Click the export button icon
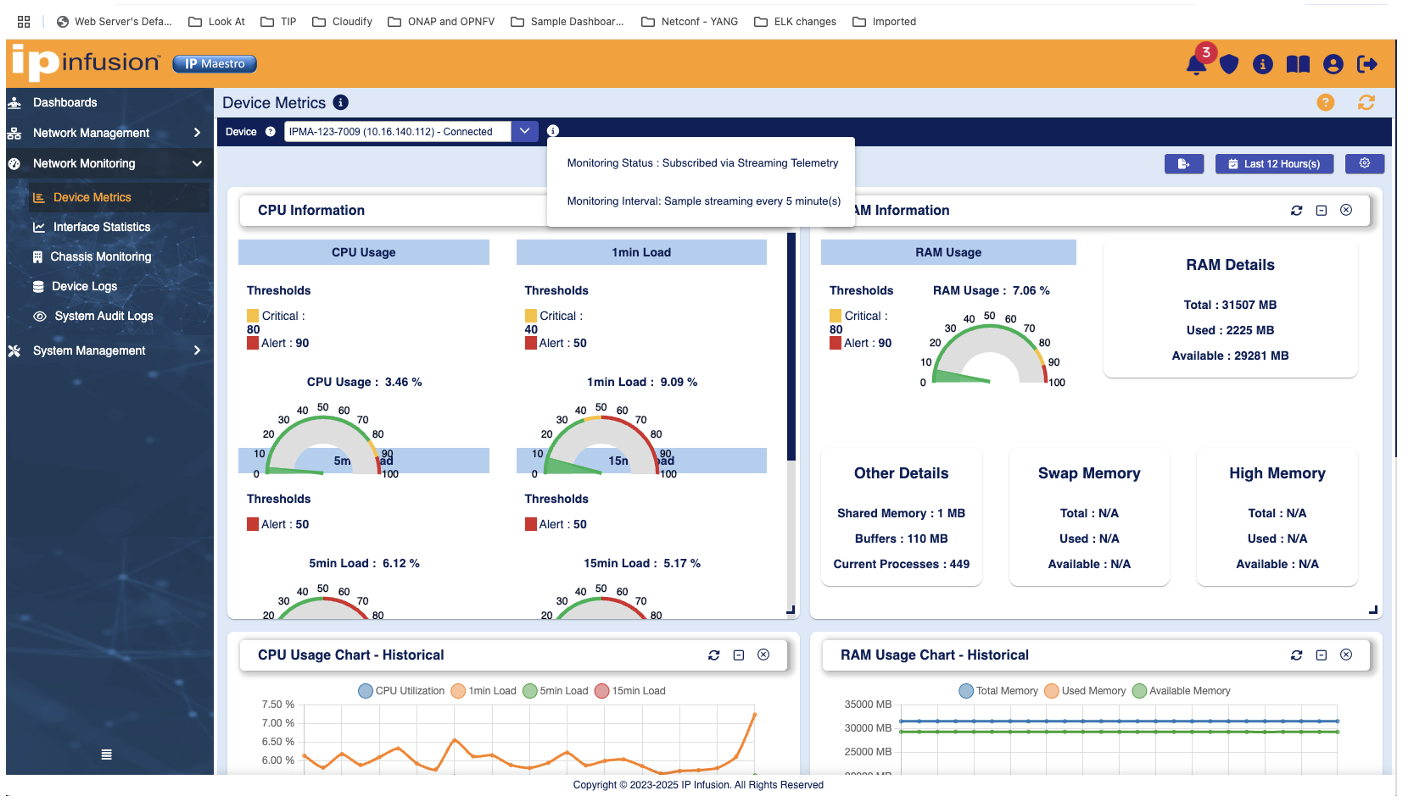Viewport: 1408px width, 804px height. click(1184, 164)
